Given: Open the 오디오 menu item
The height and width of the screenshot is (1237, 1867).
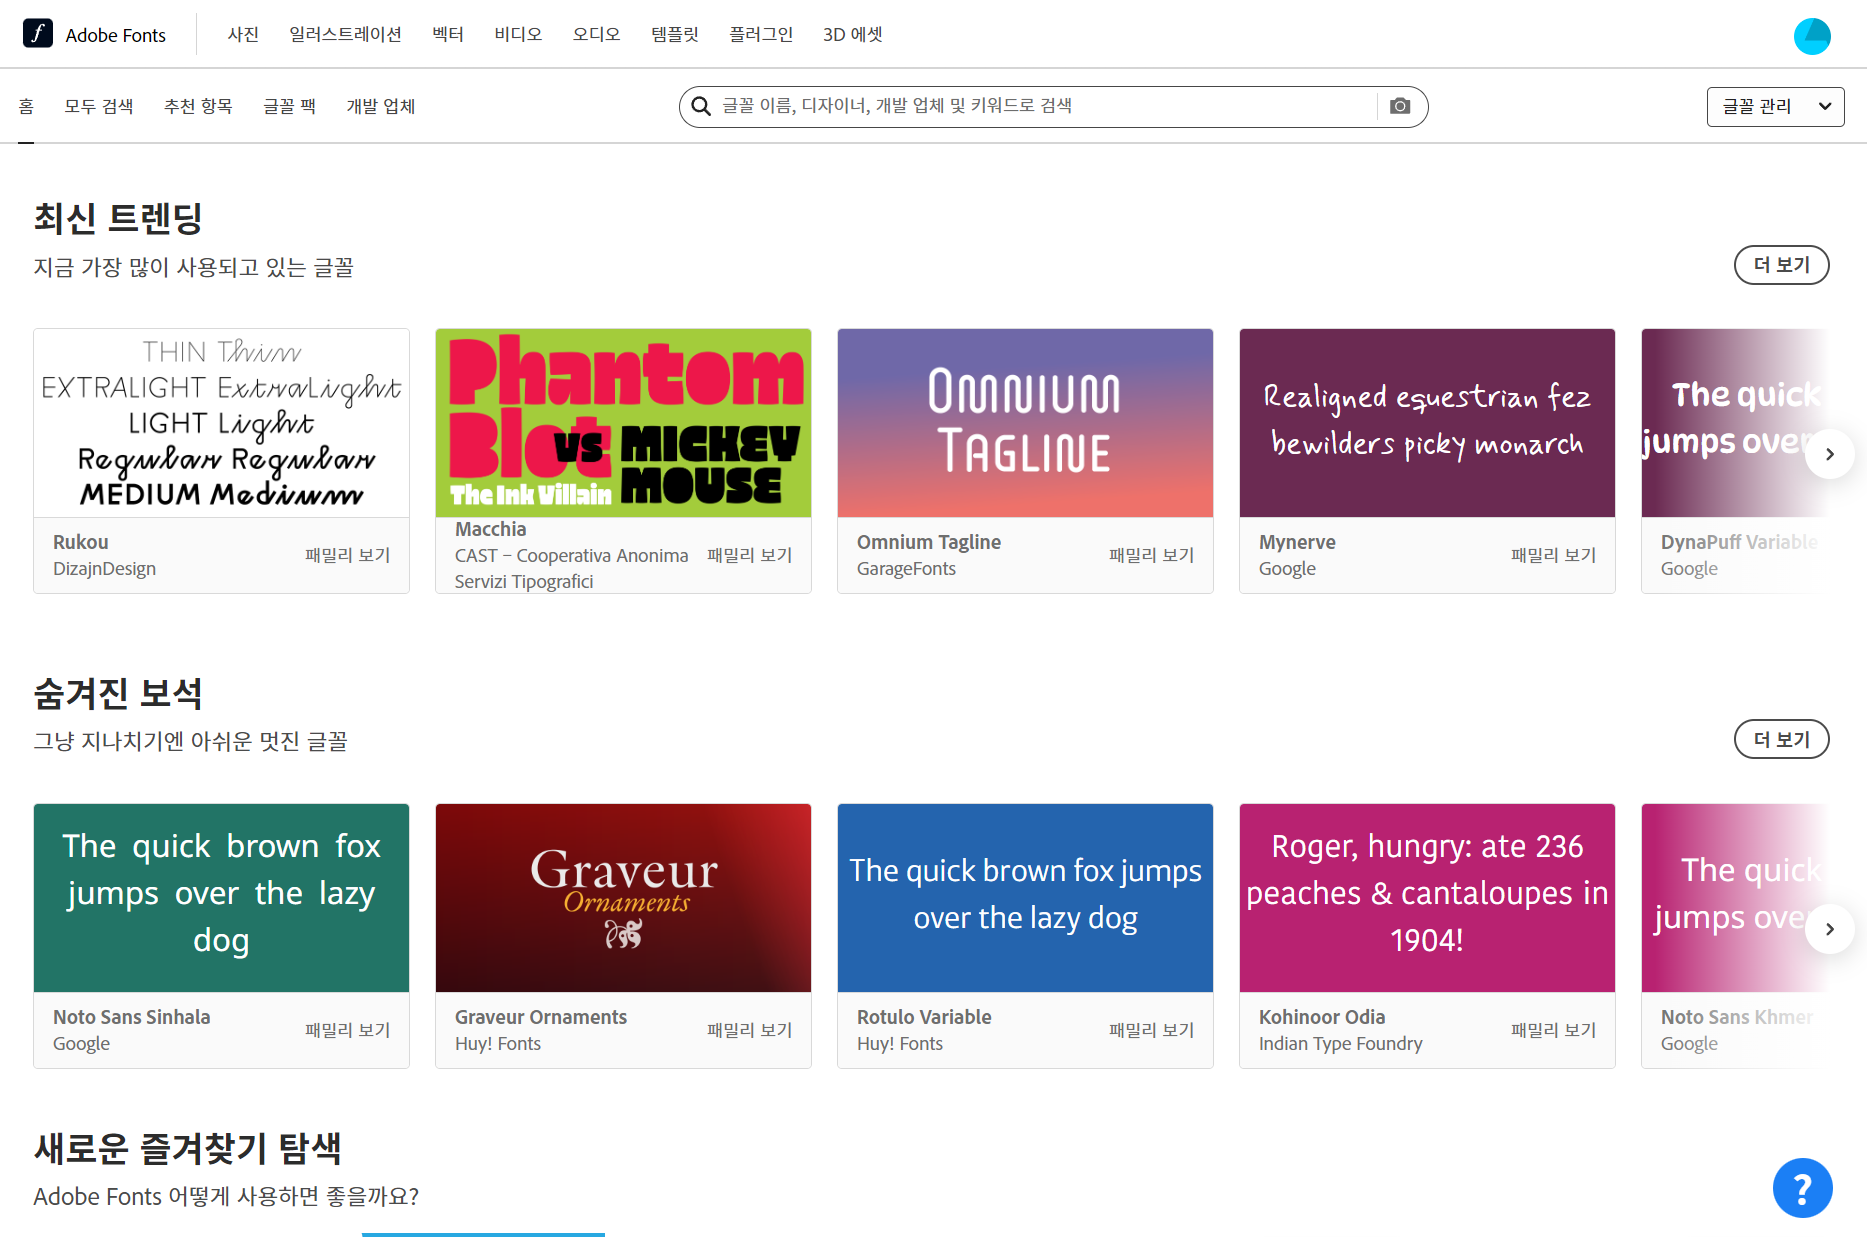Looking at the screenshot, I should pyautogui.click(x=596, y=35).
